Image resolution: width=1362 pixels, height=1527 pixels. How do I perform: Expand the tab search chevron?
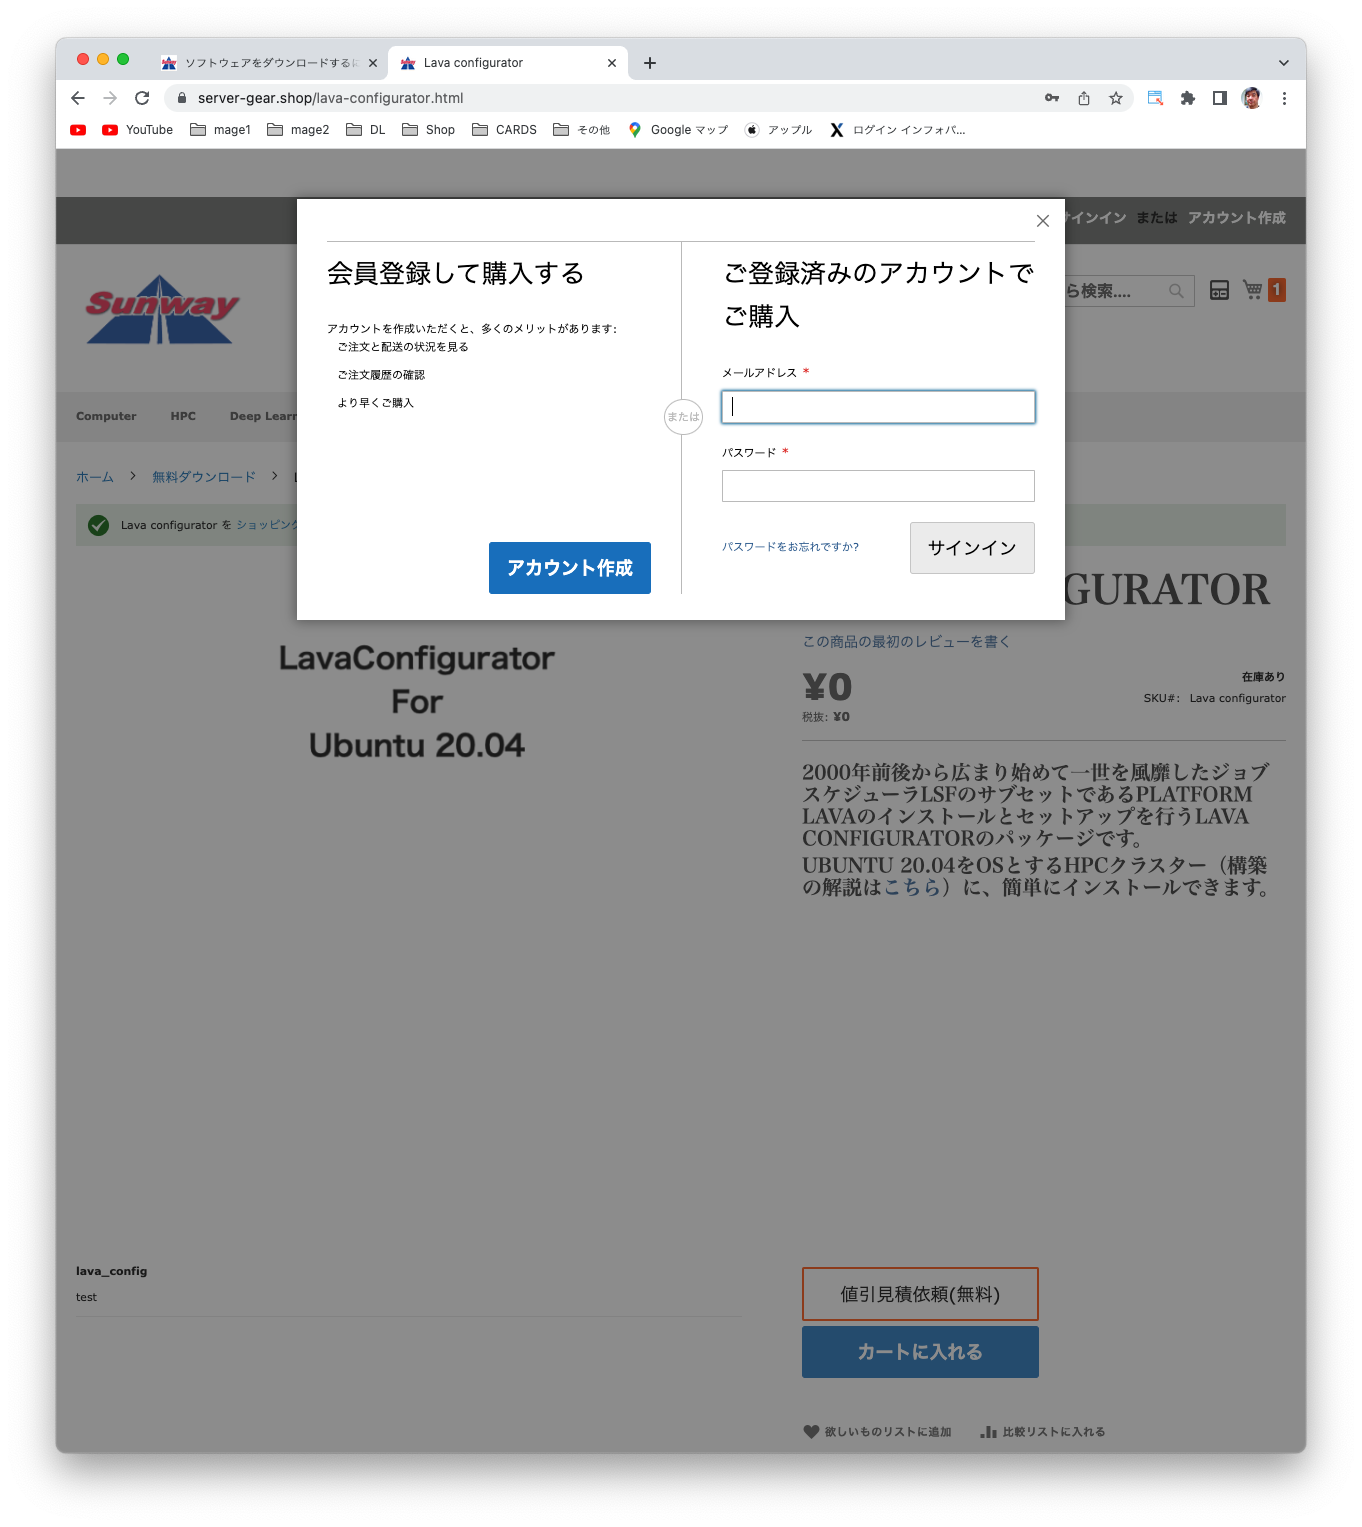(x=1284, y=63)
